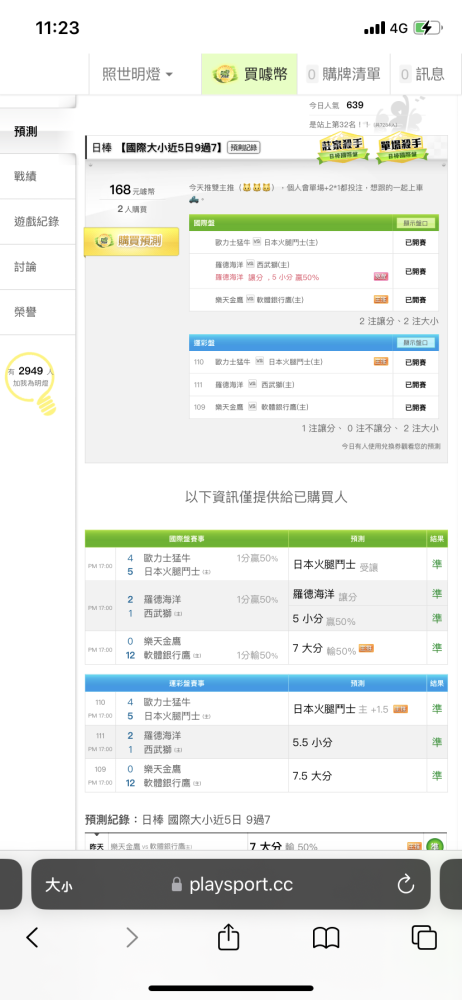Click the green 準 circle in 昨天 row

coord(435,846)
